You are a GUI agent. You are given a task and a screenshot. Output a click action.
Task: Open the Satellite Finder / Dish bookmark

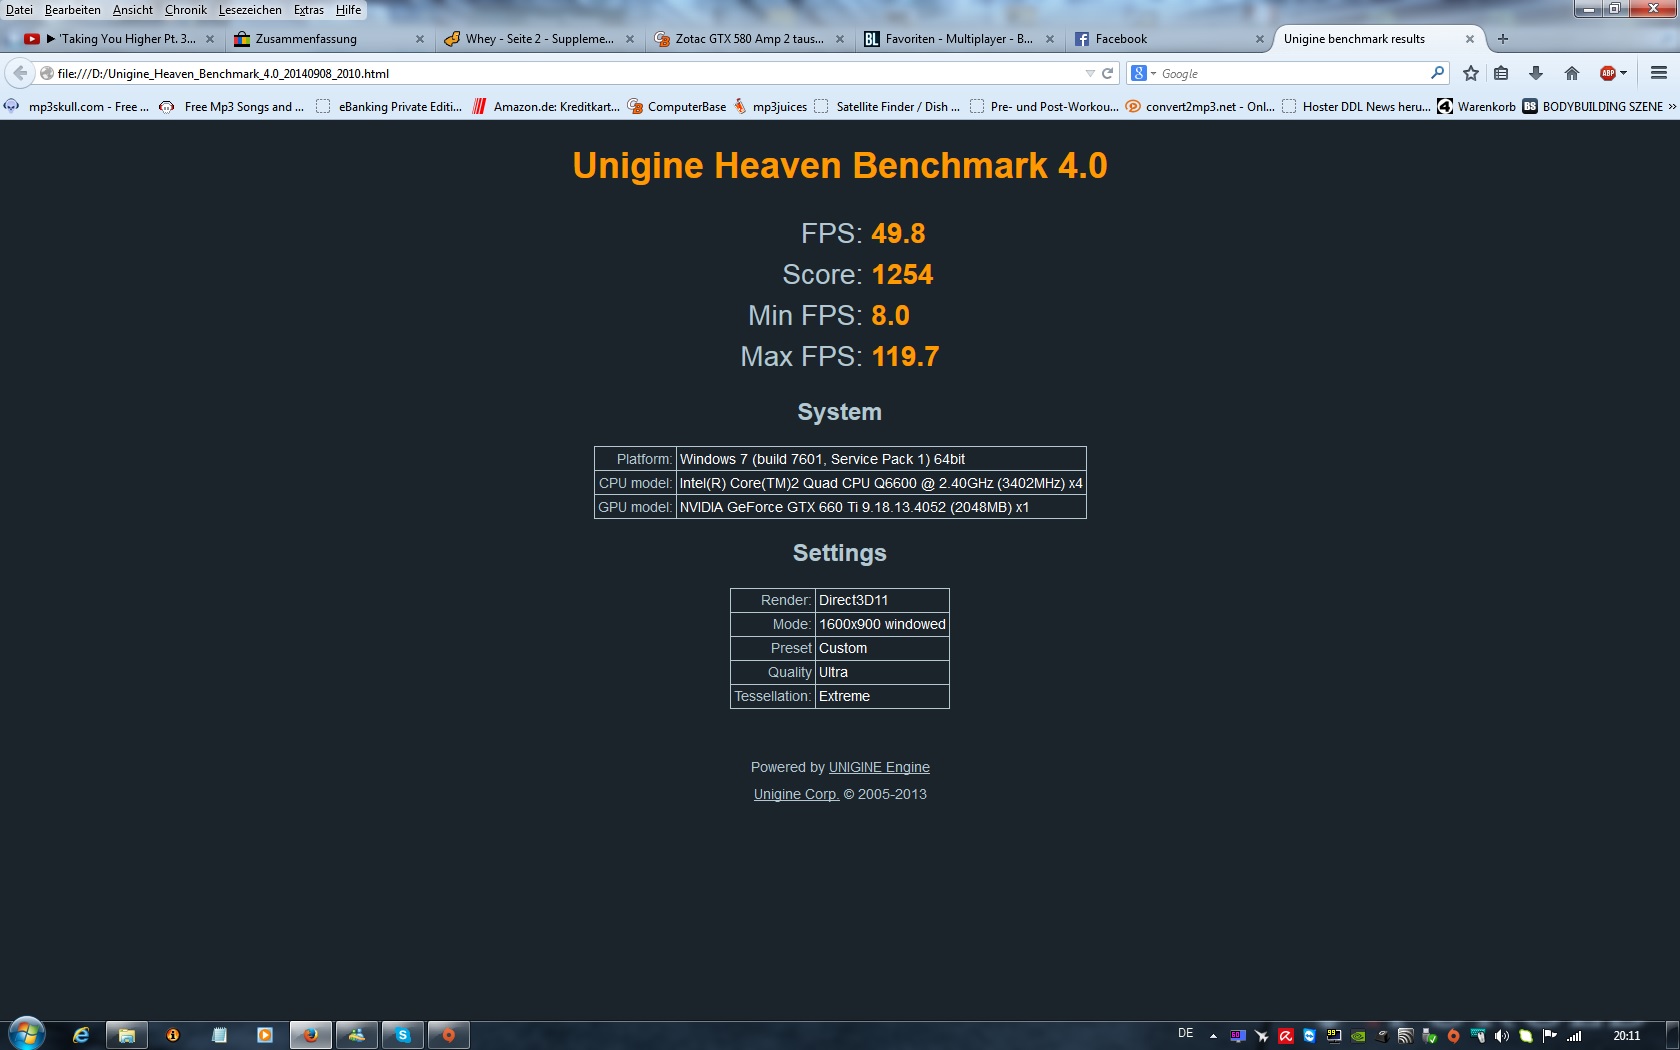[x=887, y=106]
